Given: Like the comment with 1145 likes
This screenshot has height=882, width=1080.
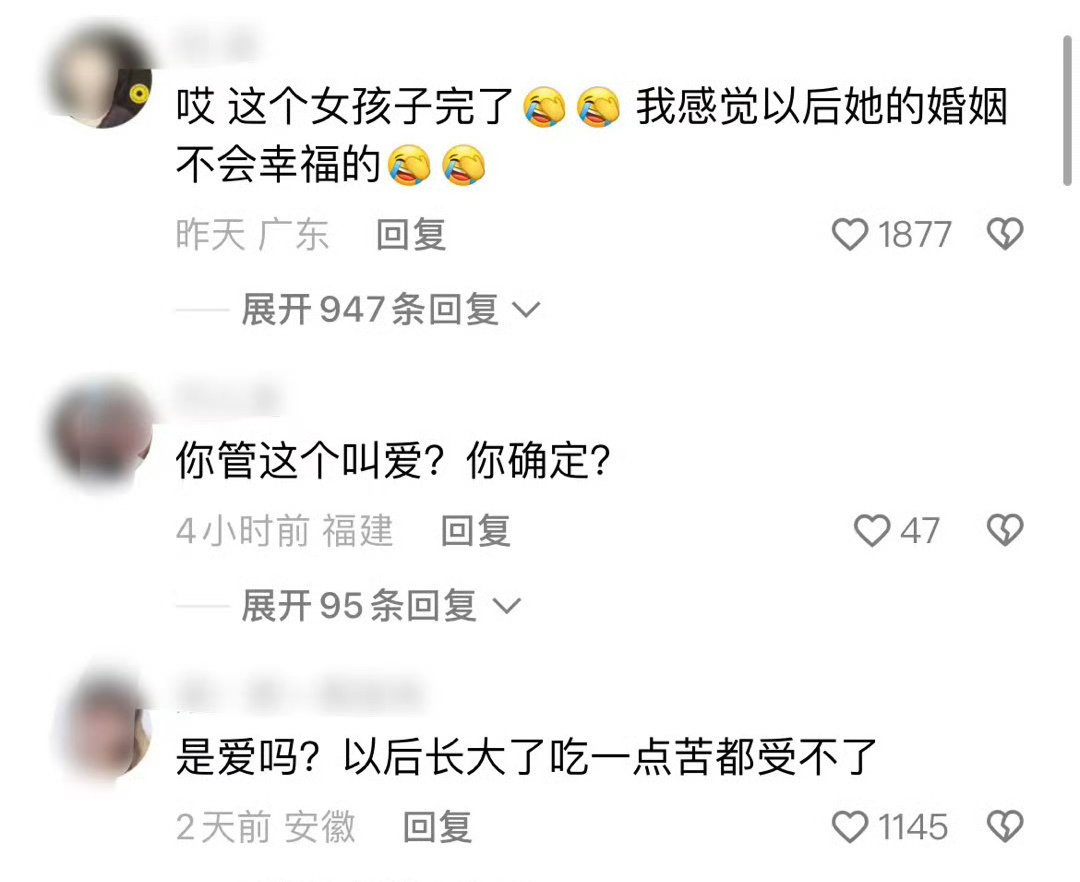Looking at the screenshot, I should click(x=850, y=826).
